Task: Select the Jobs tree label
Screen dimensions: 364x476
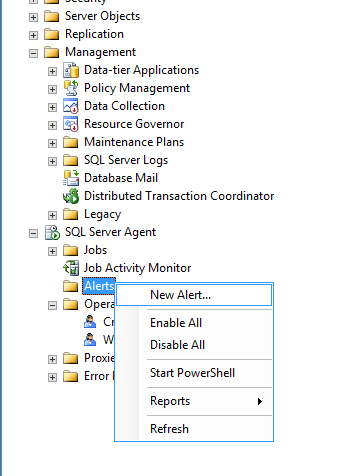Action: (95, 250)
